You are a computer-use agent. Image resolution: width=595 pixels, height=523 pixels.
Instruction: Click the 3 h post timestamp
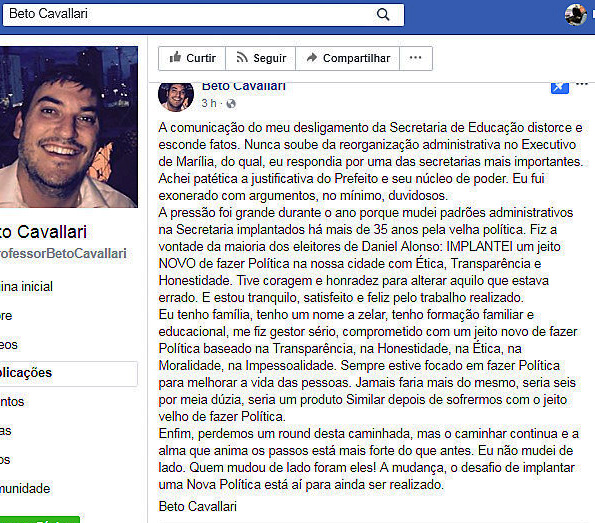click(209, 103)
